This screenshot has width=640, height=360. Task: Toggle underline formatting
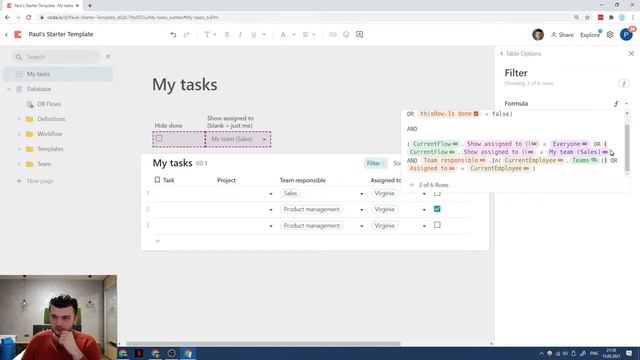253,35
